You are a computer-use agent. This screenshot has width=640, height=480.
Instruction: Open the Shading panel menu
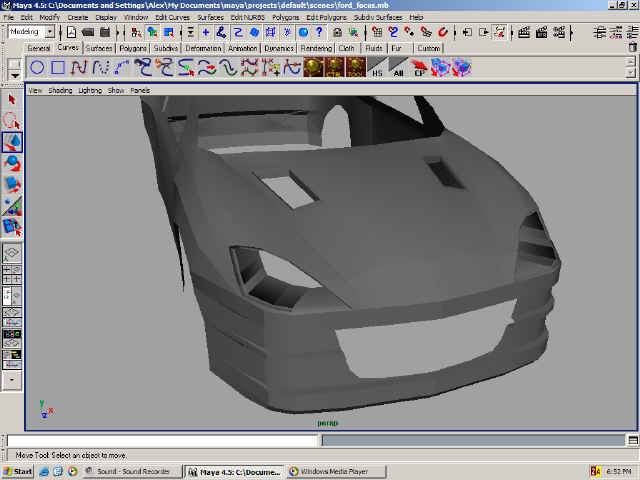pos(61,90)
